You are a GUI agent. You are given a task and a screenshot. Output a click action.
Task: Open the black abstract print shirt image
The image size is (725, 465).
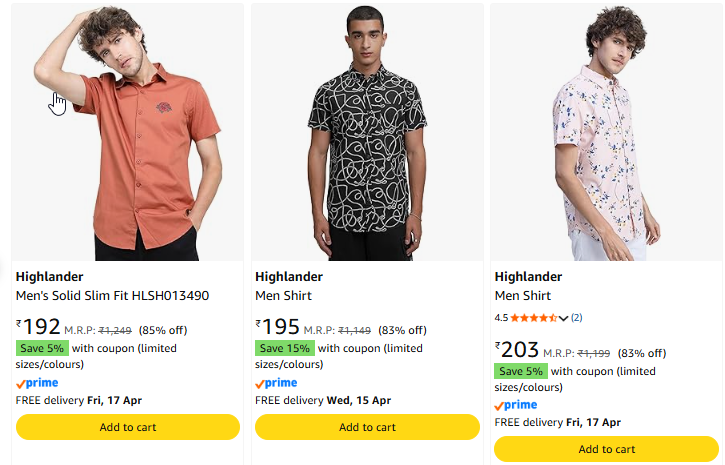pos(367,135)
